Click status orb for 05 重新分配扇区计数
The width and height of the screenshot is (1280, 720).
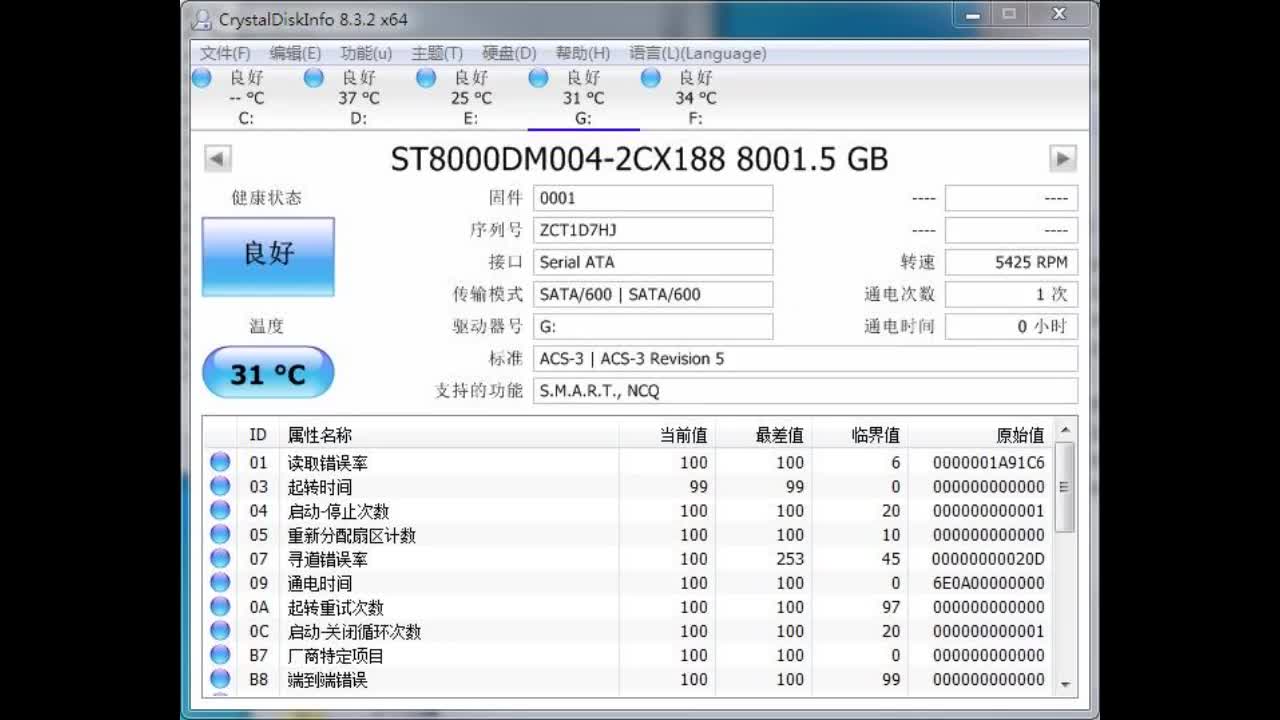coord(220,534)
